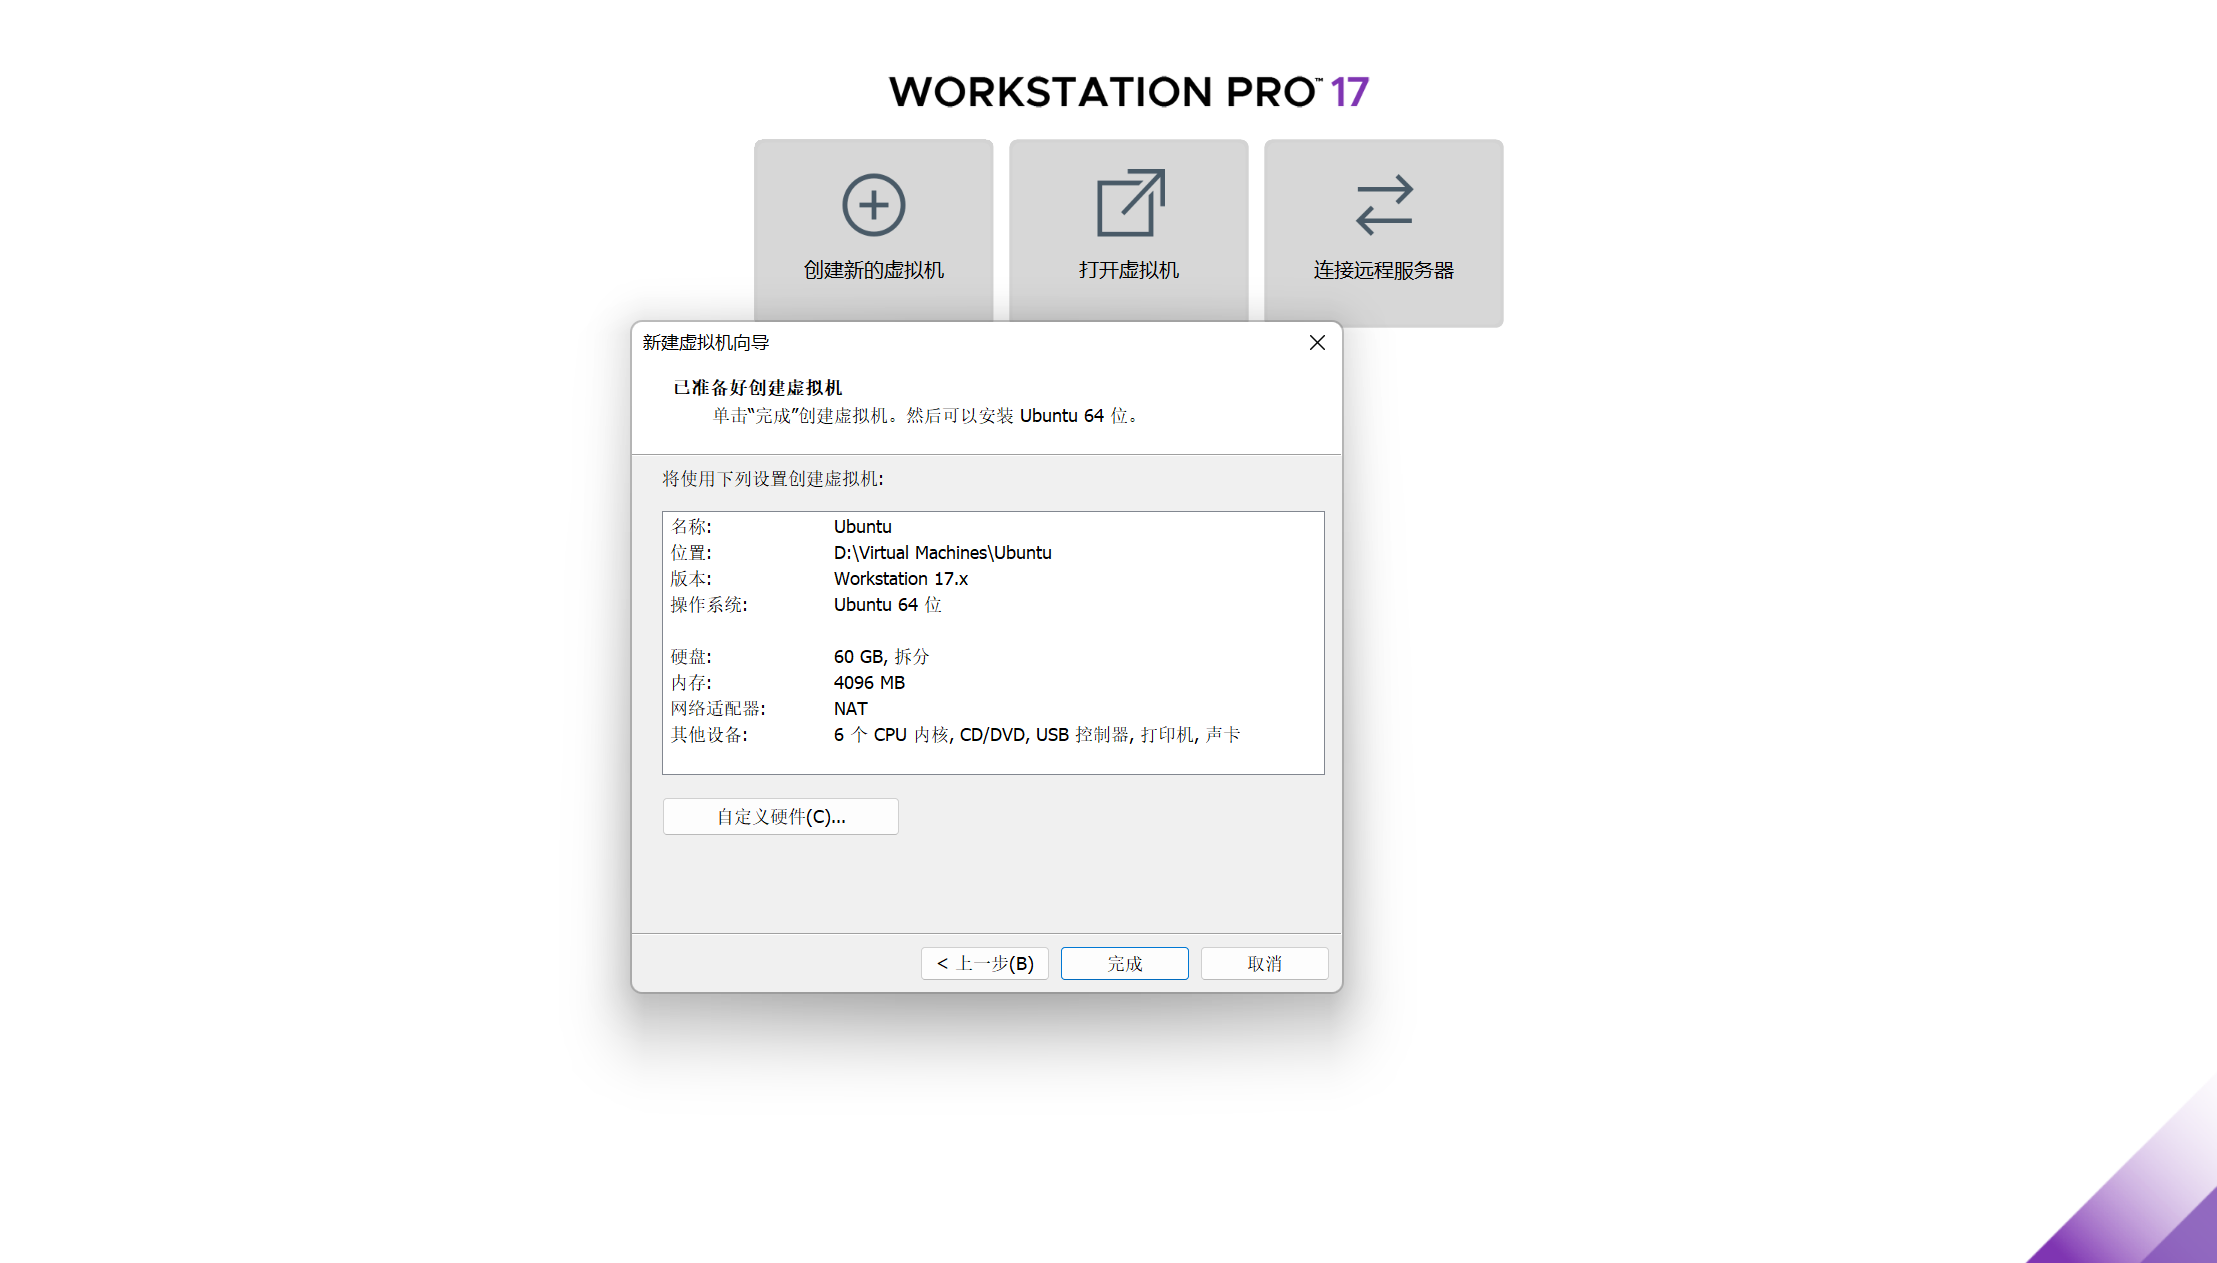Open 自定义硬件(C)... hardware customization
Viewport: 2217px width, 1263px height.
coord(780,817)
